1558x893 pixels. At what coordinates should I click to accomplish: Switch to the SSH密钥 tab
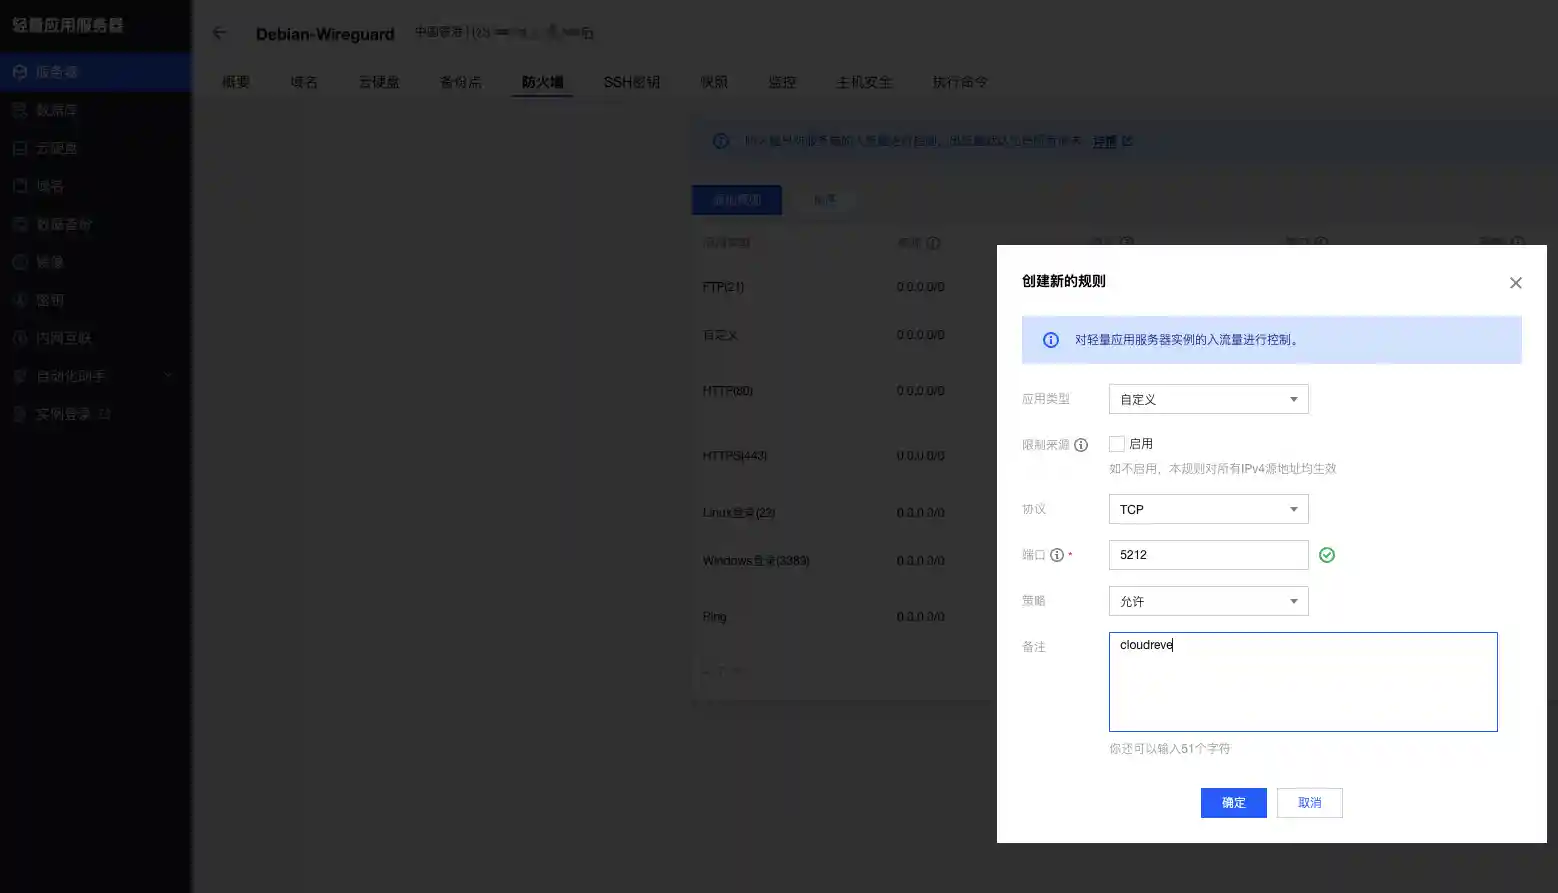click(x=632, y=82)
